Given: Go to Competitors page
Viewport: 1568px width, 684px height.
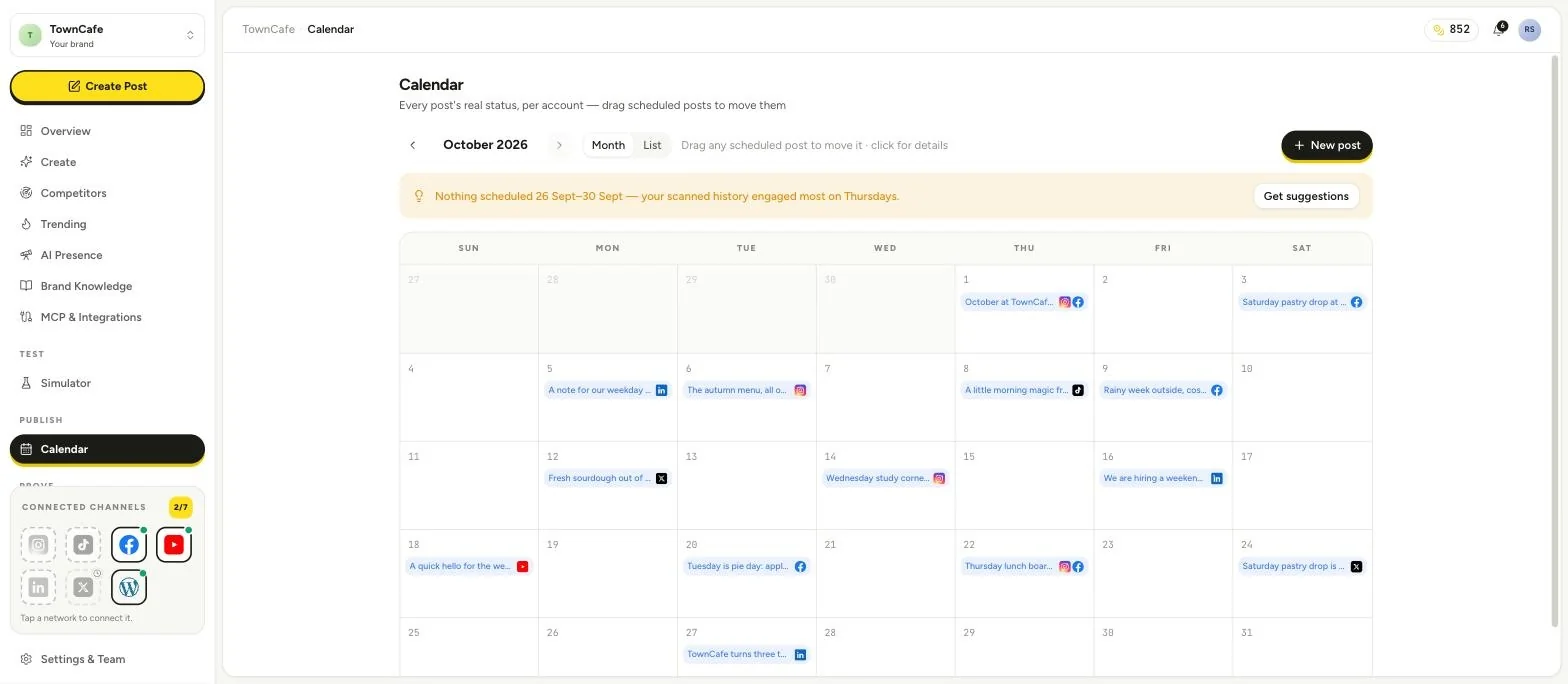Looking at the screenshot, I should pyautogui.click(x=73, y=193).
